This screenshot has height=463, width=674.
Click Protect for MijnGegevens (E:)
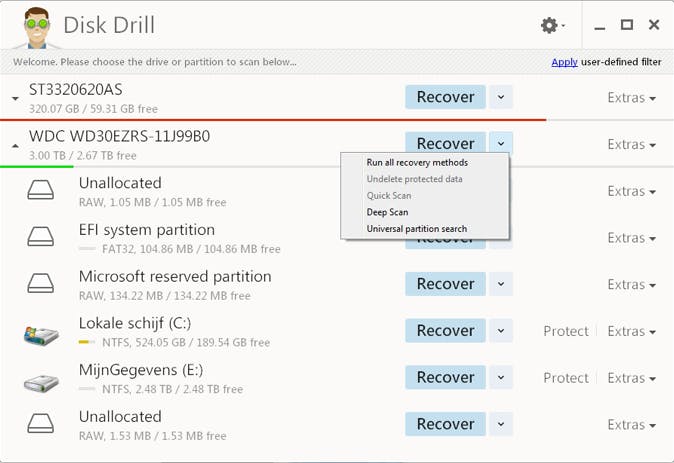tap(566, 378)
